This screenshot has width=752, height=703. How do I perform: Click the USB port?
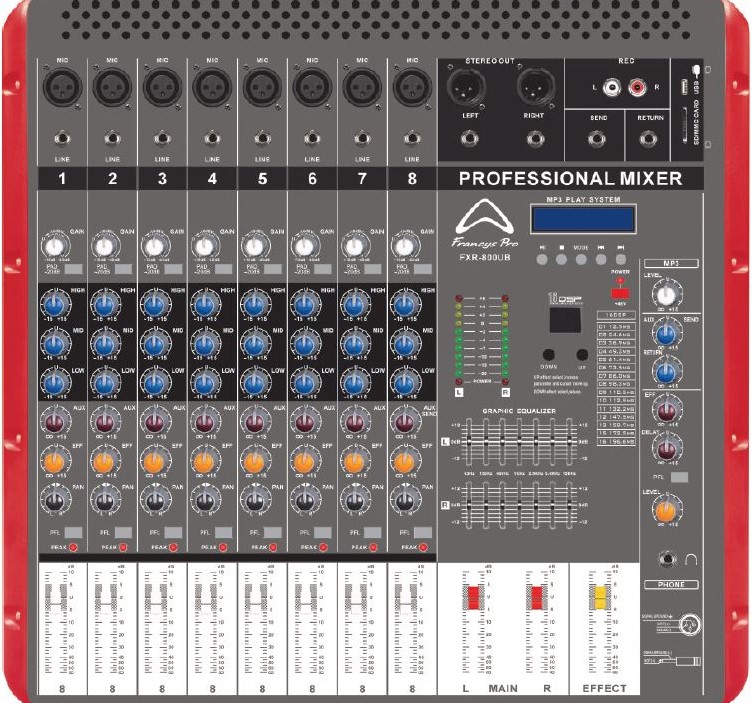coord(684,87)
